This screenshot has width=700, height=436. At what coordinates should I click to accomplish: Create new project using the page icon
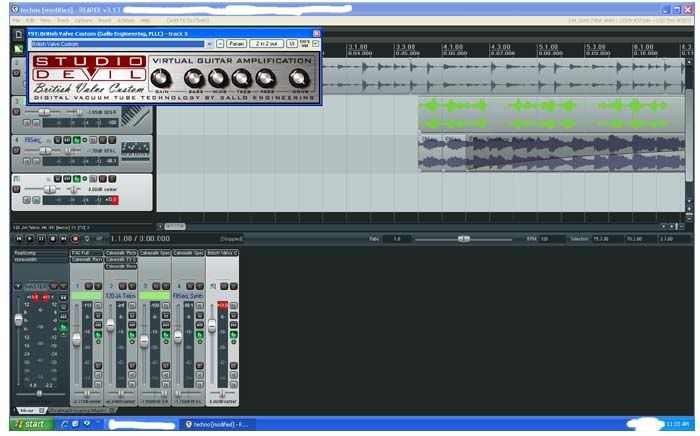click(x=18, y=34)
